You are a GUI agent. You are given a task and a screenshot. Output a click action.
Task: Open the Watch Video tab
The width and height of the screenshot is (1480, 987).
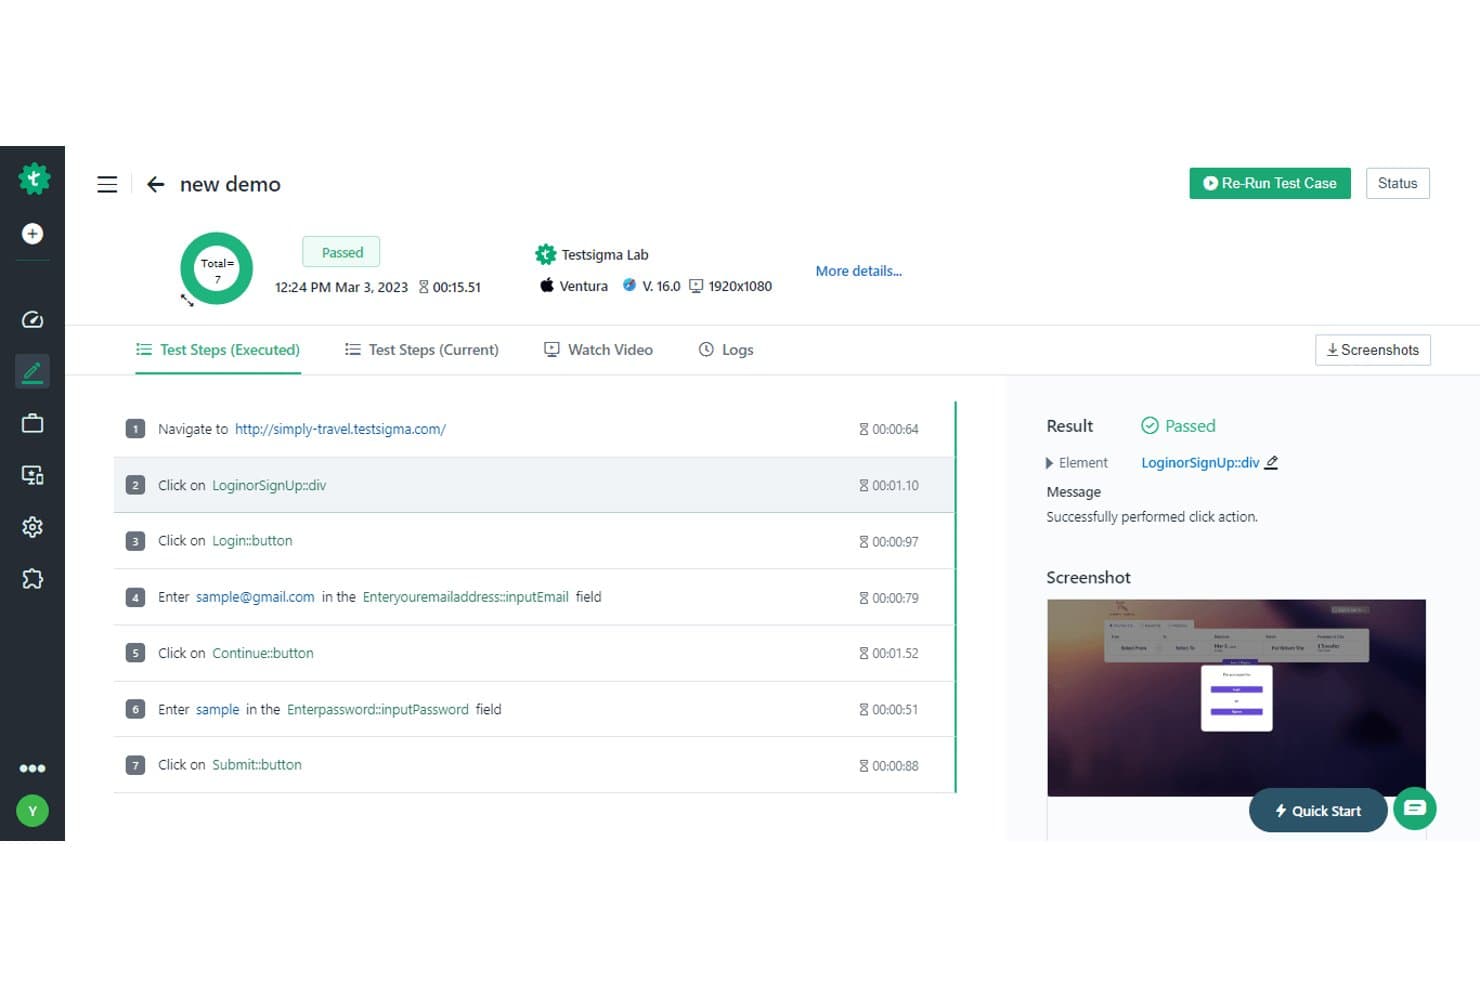pos(598,350)
